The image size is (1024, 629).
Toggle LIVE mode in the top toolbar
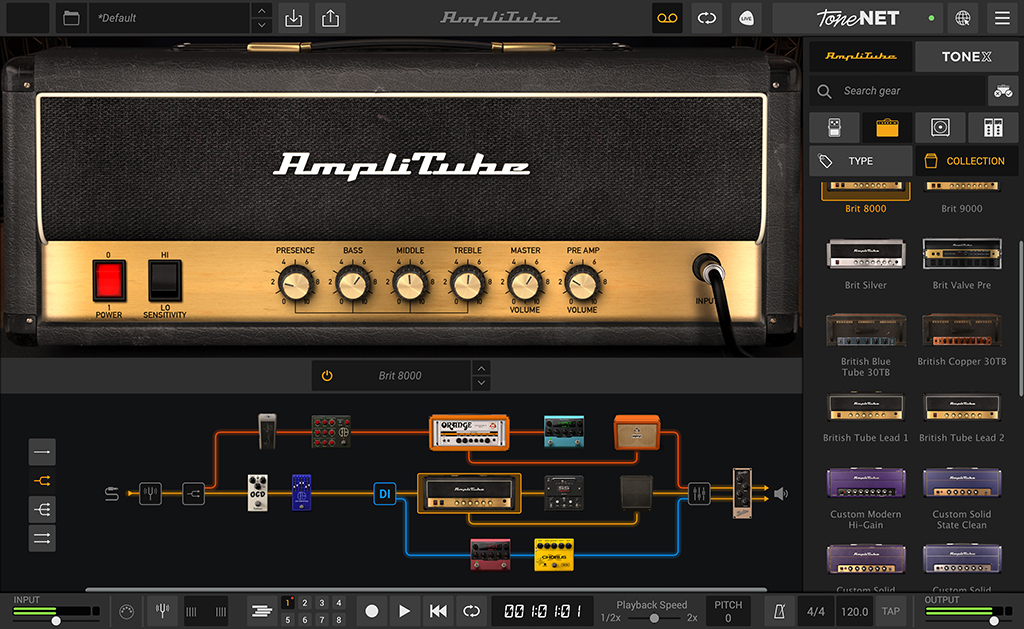point(746,18)
